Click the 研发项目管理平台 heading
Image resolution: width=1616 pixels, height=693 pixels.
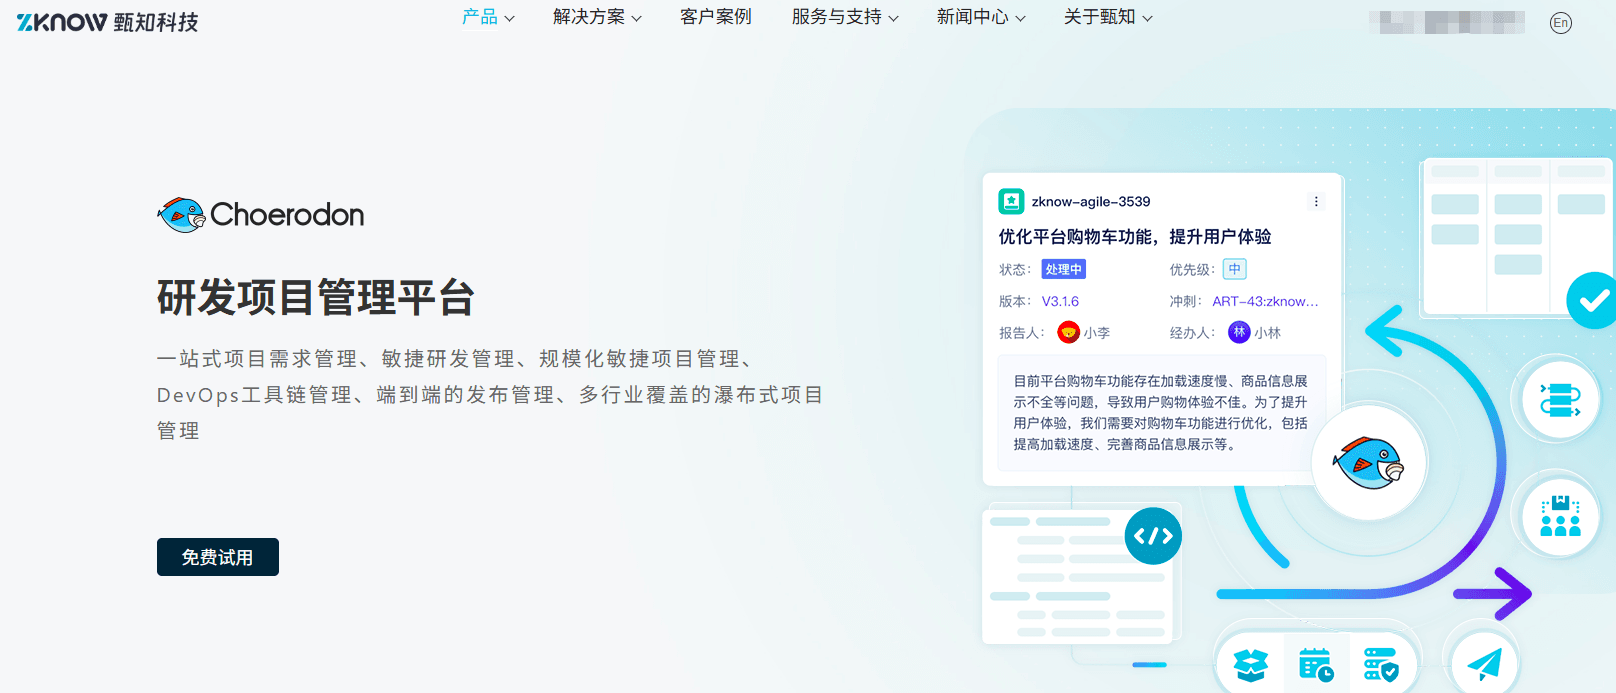(316, 298)
